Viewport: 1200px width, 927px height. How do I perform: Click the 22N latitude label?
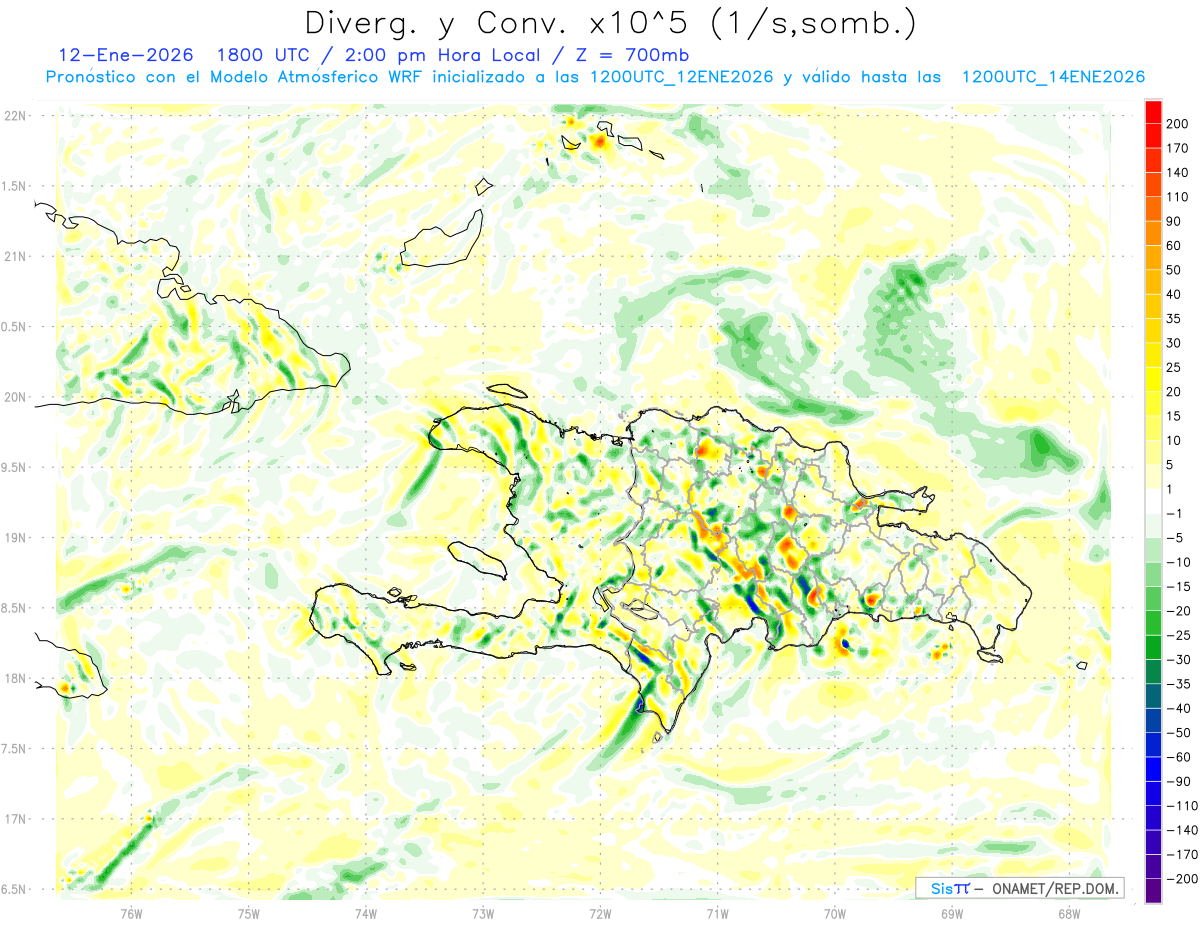16,116
